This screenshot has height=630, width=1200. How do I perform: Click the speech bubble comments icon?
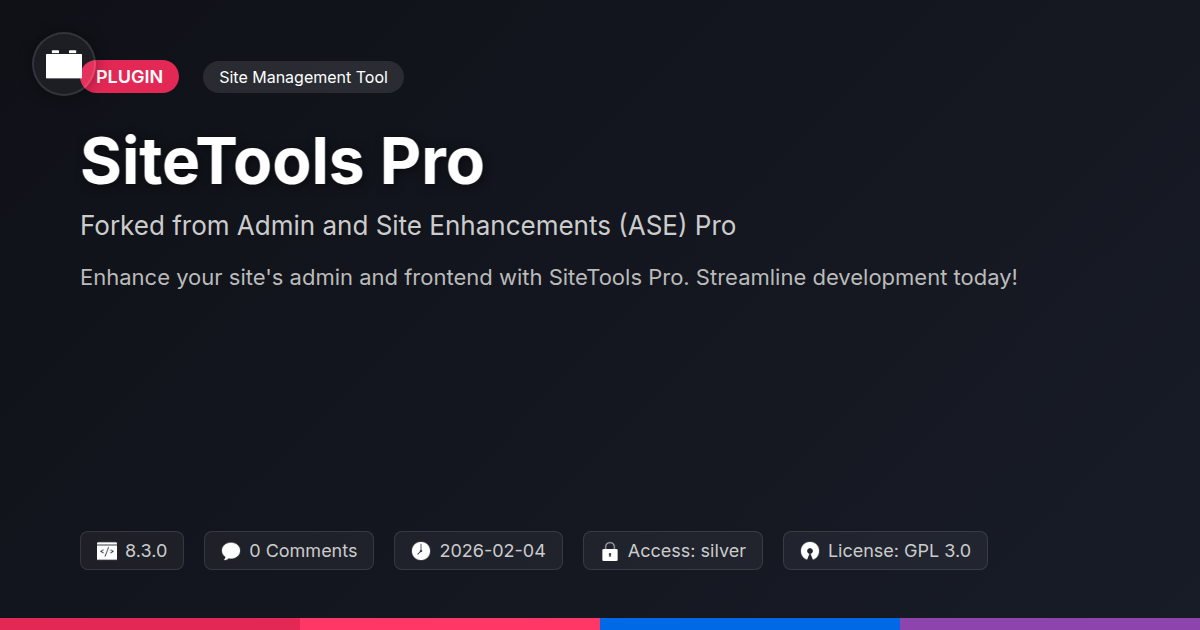[231, 551]
